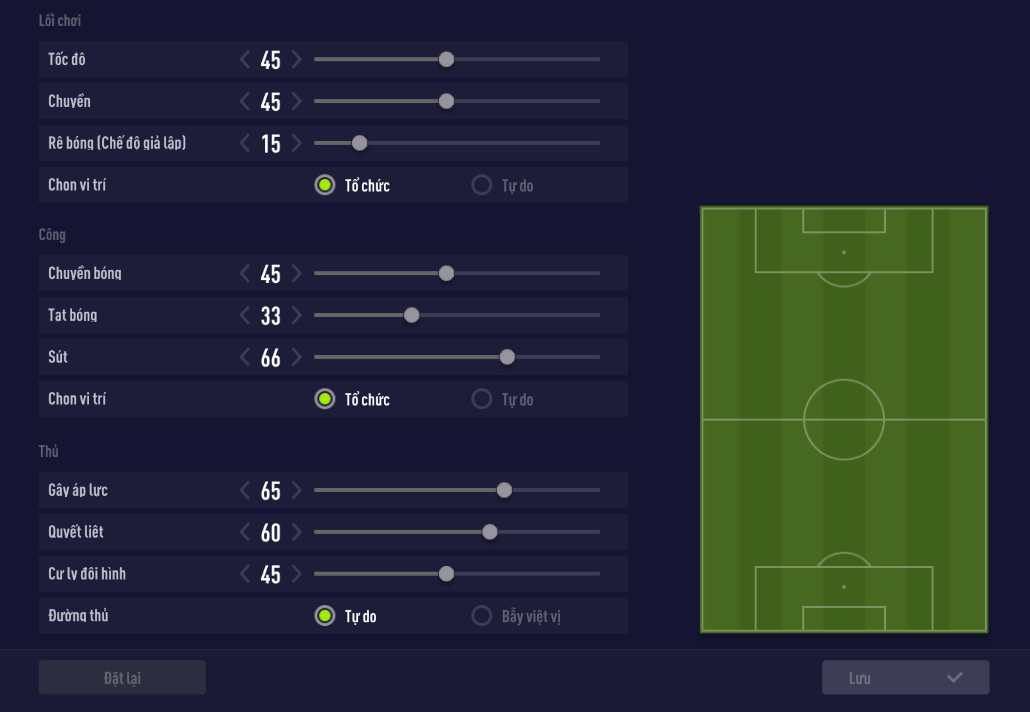Screen dimensions: 1030x712
Task: Decrease the Tạt bóng value with left arrow
Action: click(x=245, y=315)
